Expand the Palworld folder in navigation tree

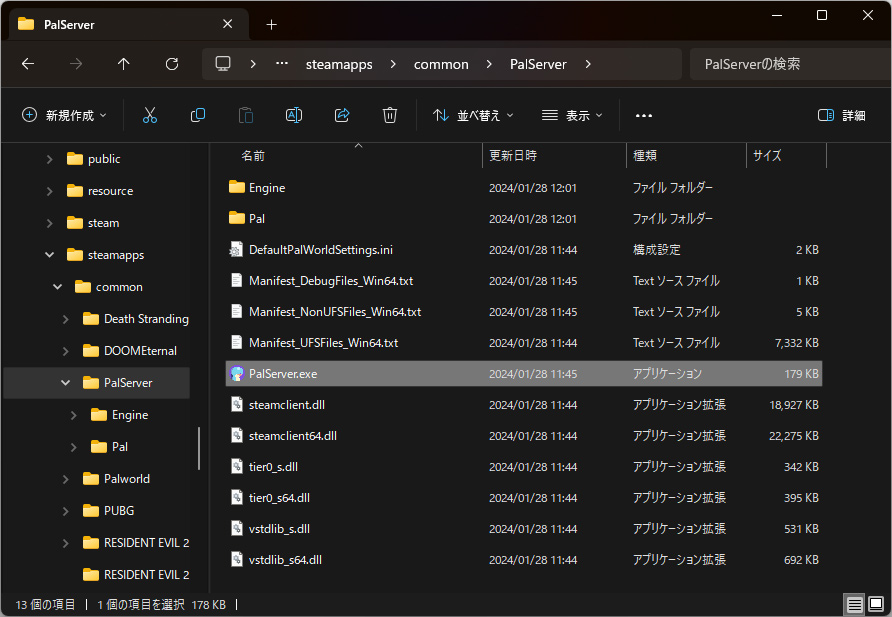click(x=66, y=479)
